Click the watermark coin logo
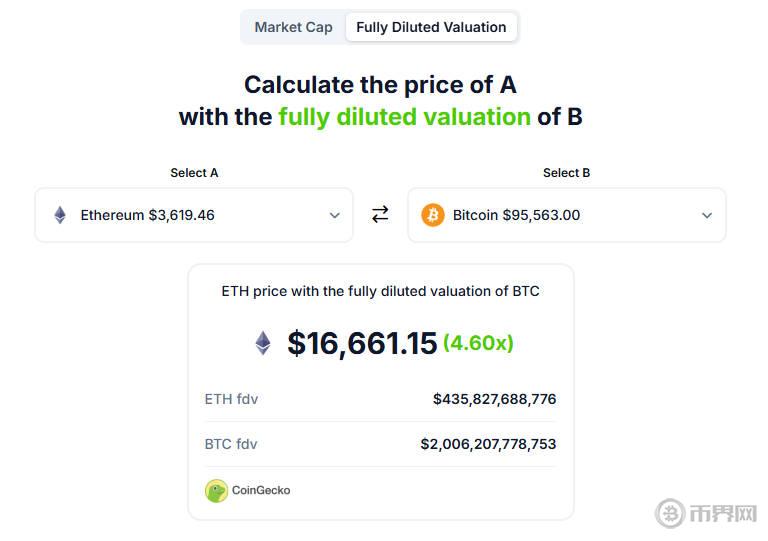 pos(670,514)
